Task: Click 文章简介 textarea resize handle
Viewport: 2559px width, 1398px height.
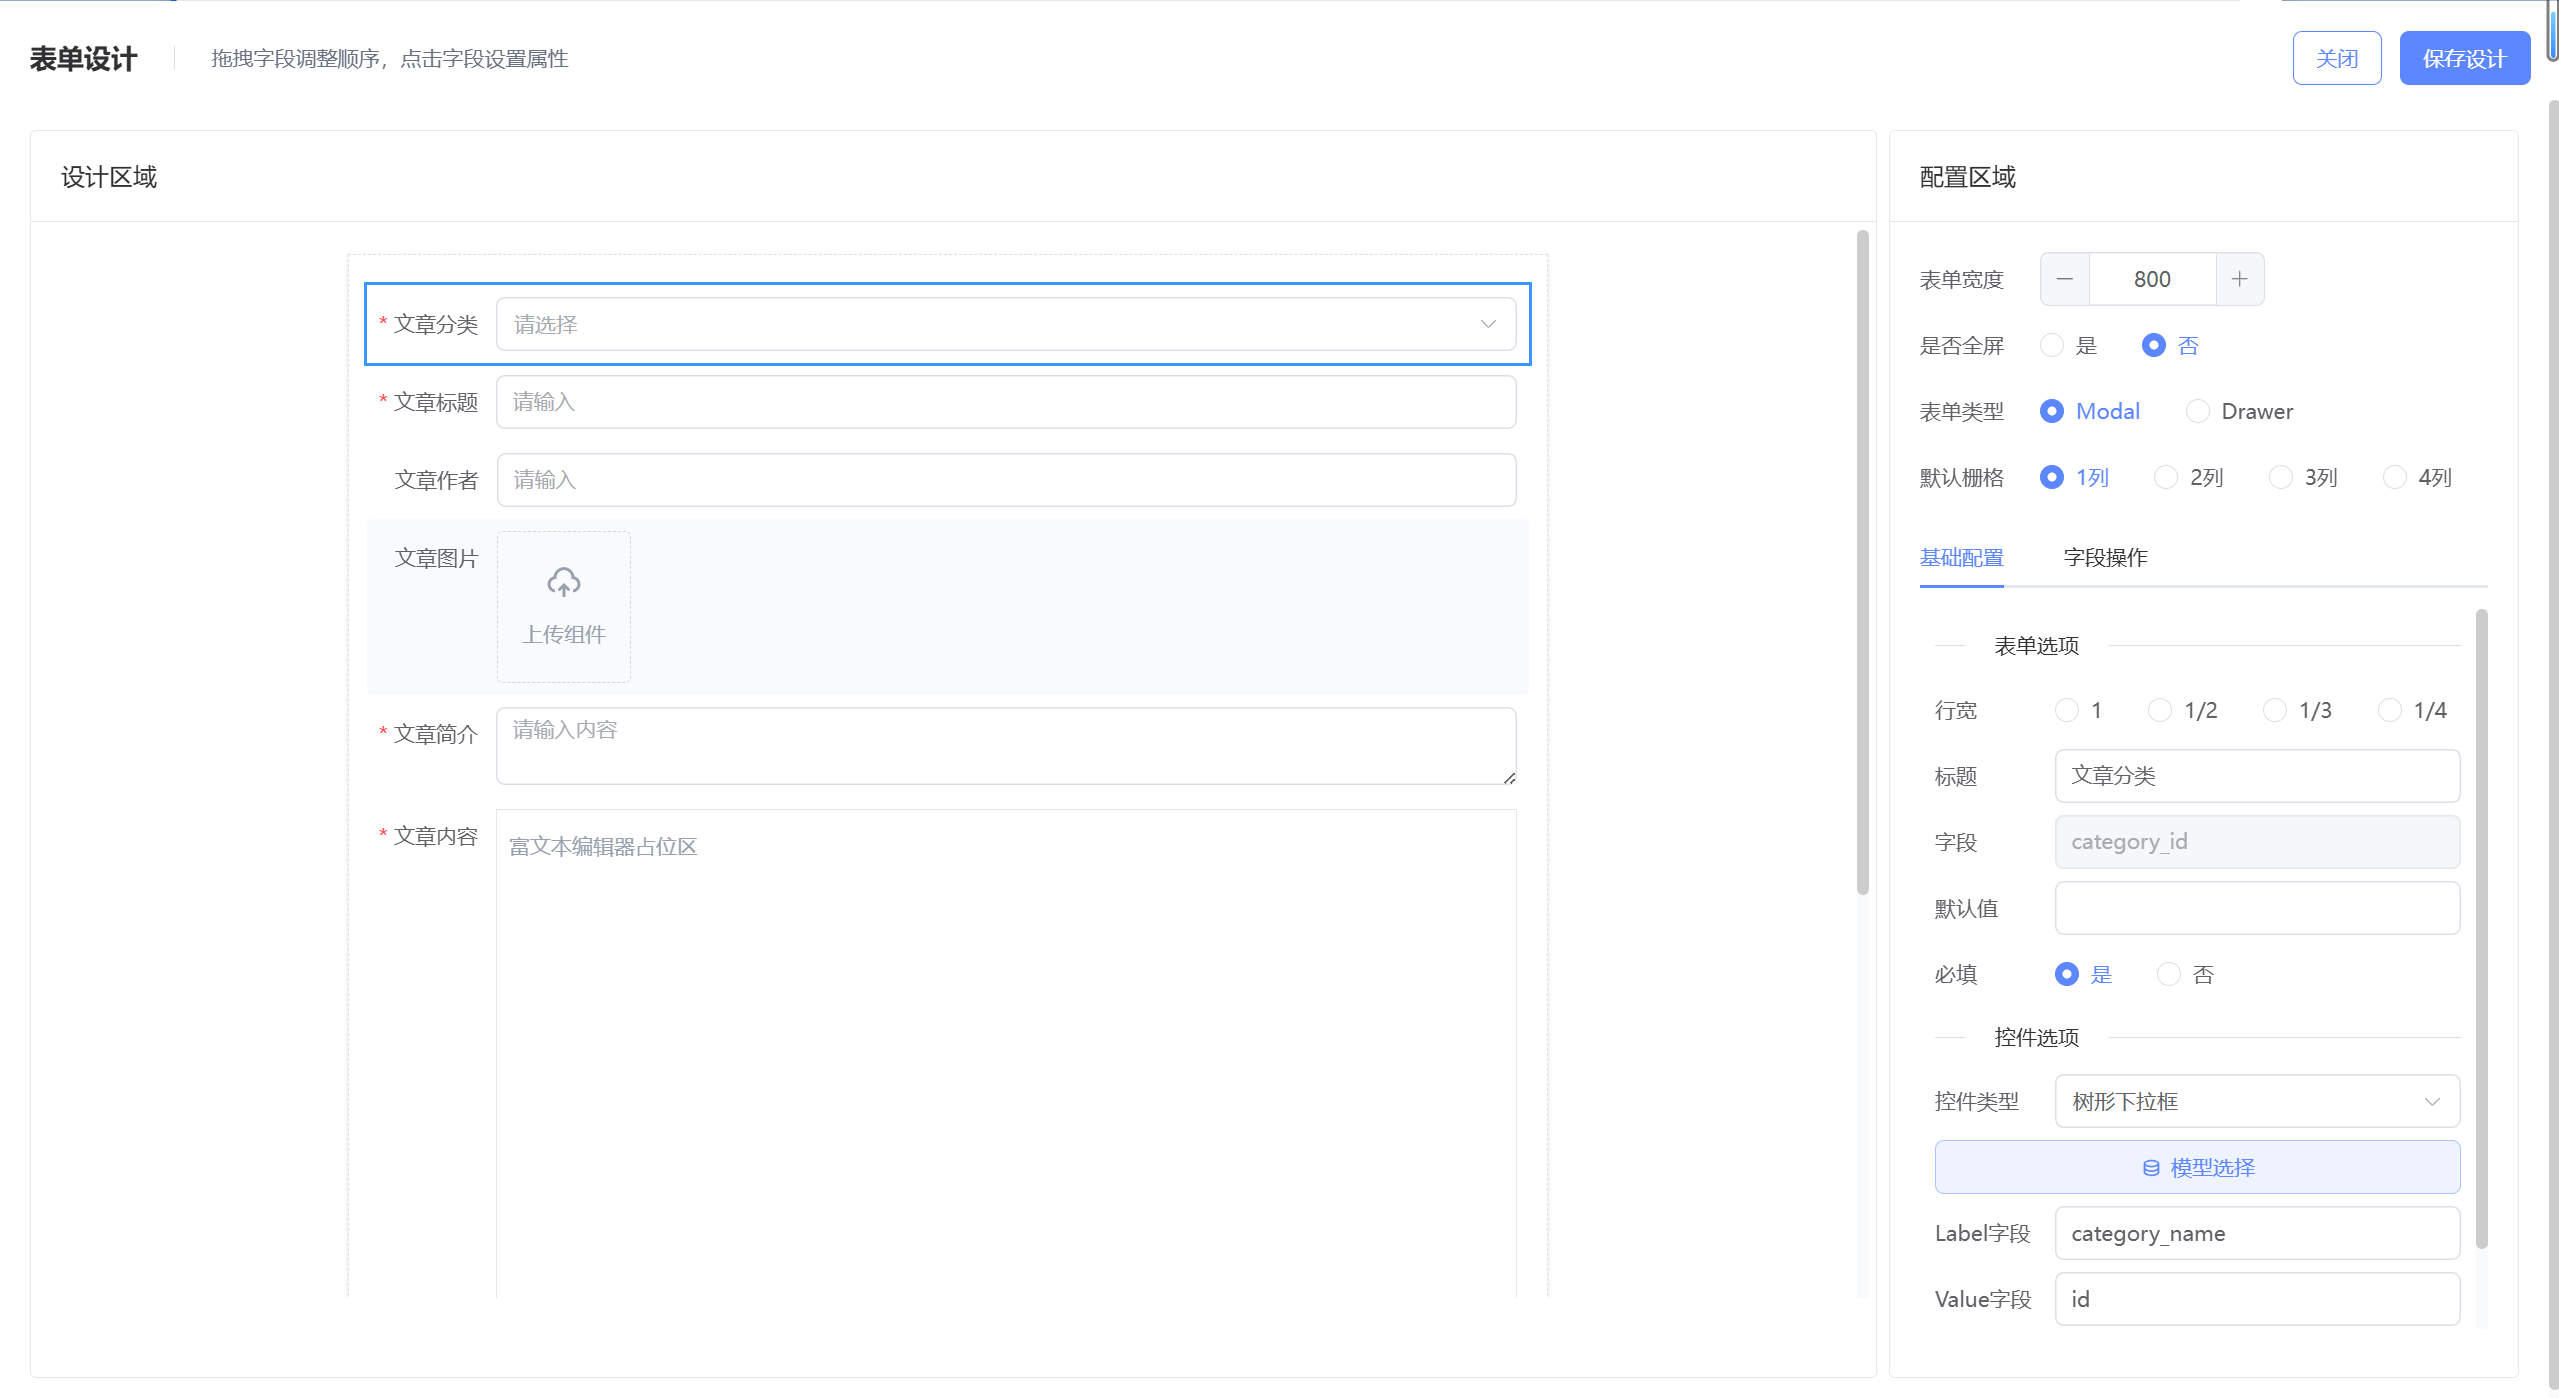Action: (x=1509, y=778)
